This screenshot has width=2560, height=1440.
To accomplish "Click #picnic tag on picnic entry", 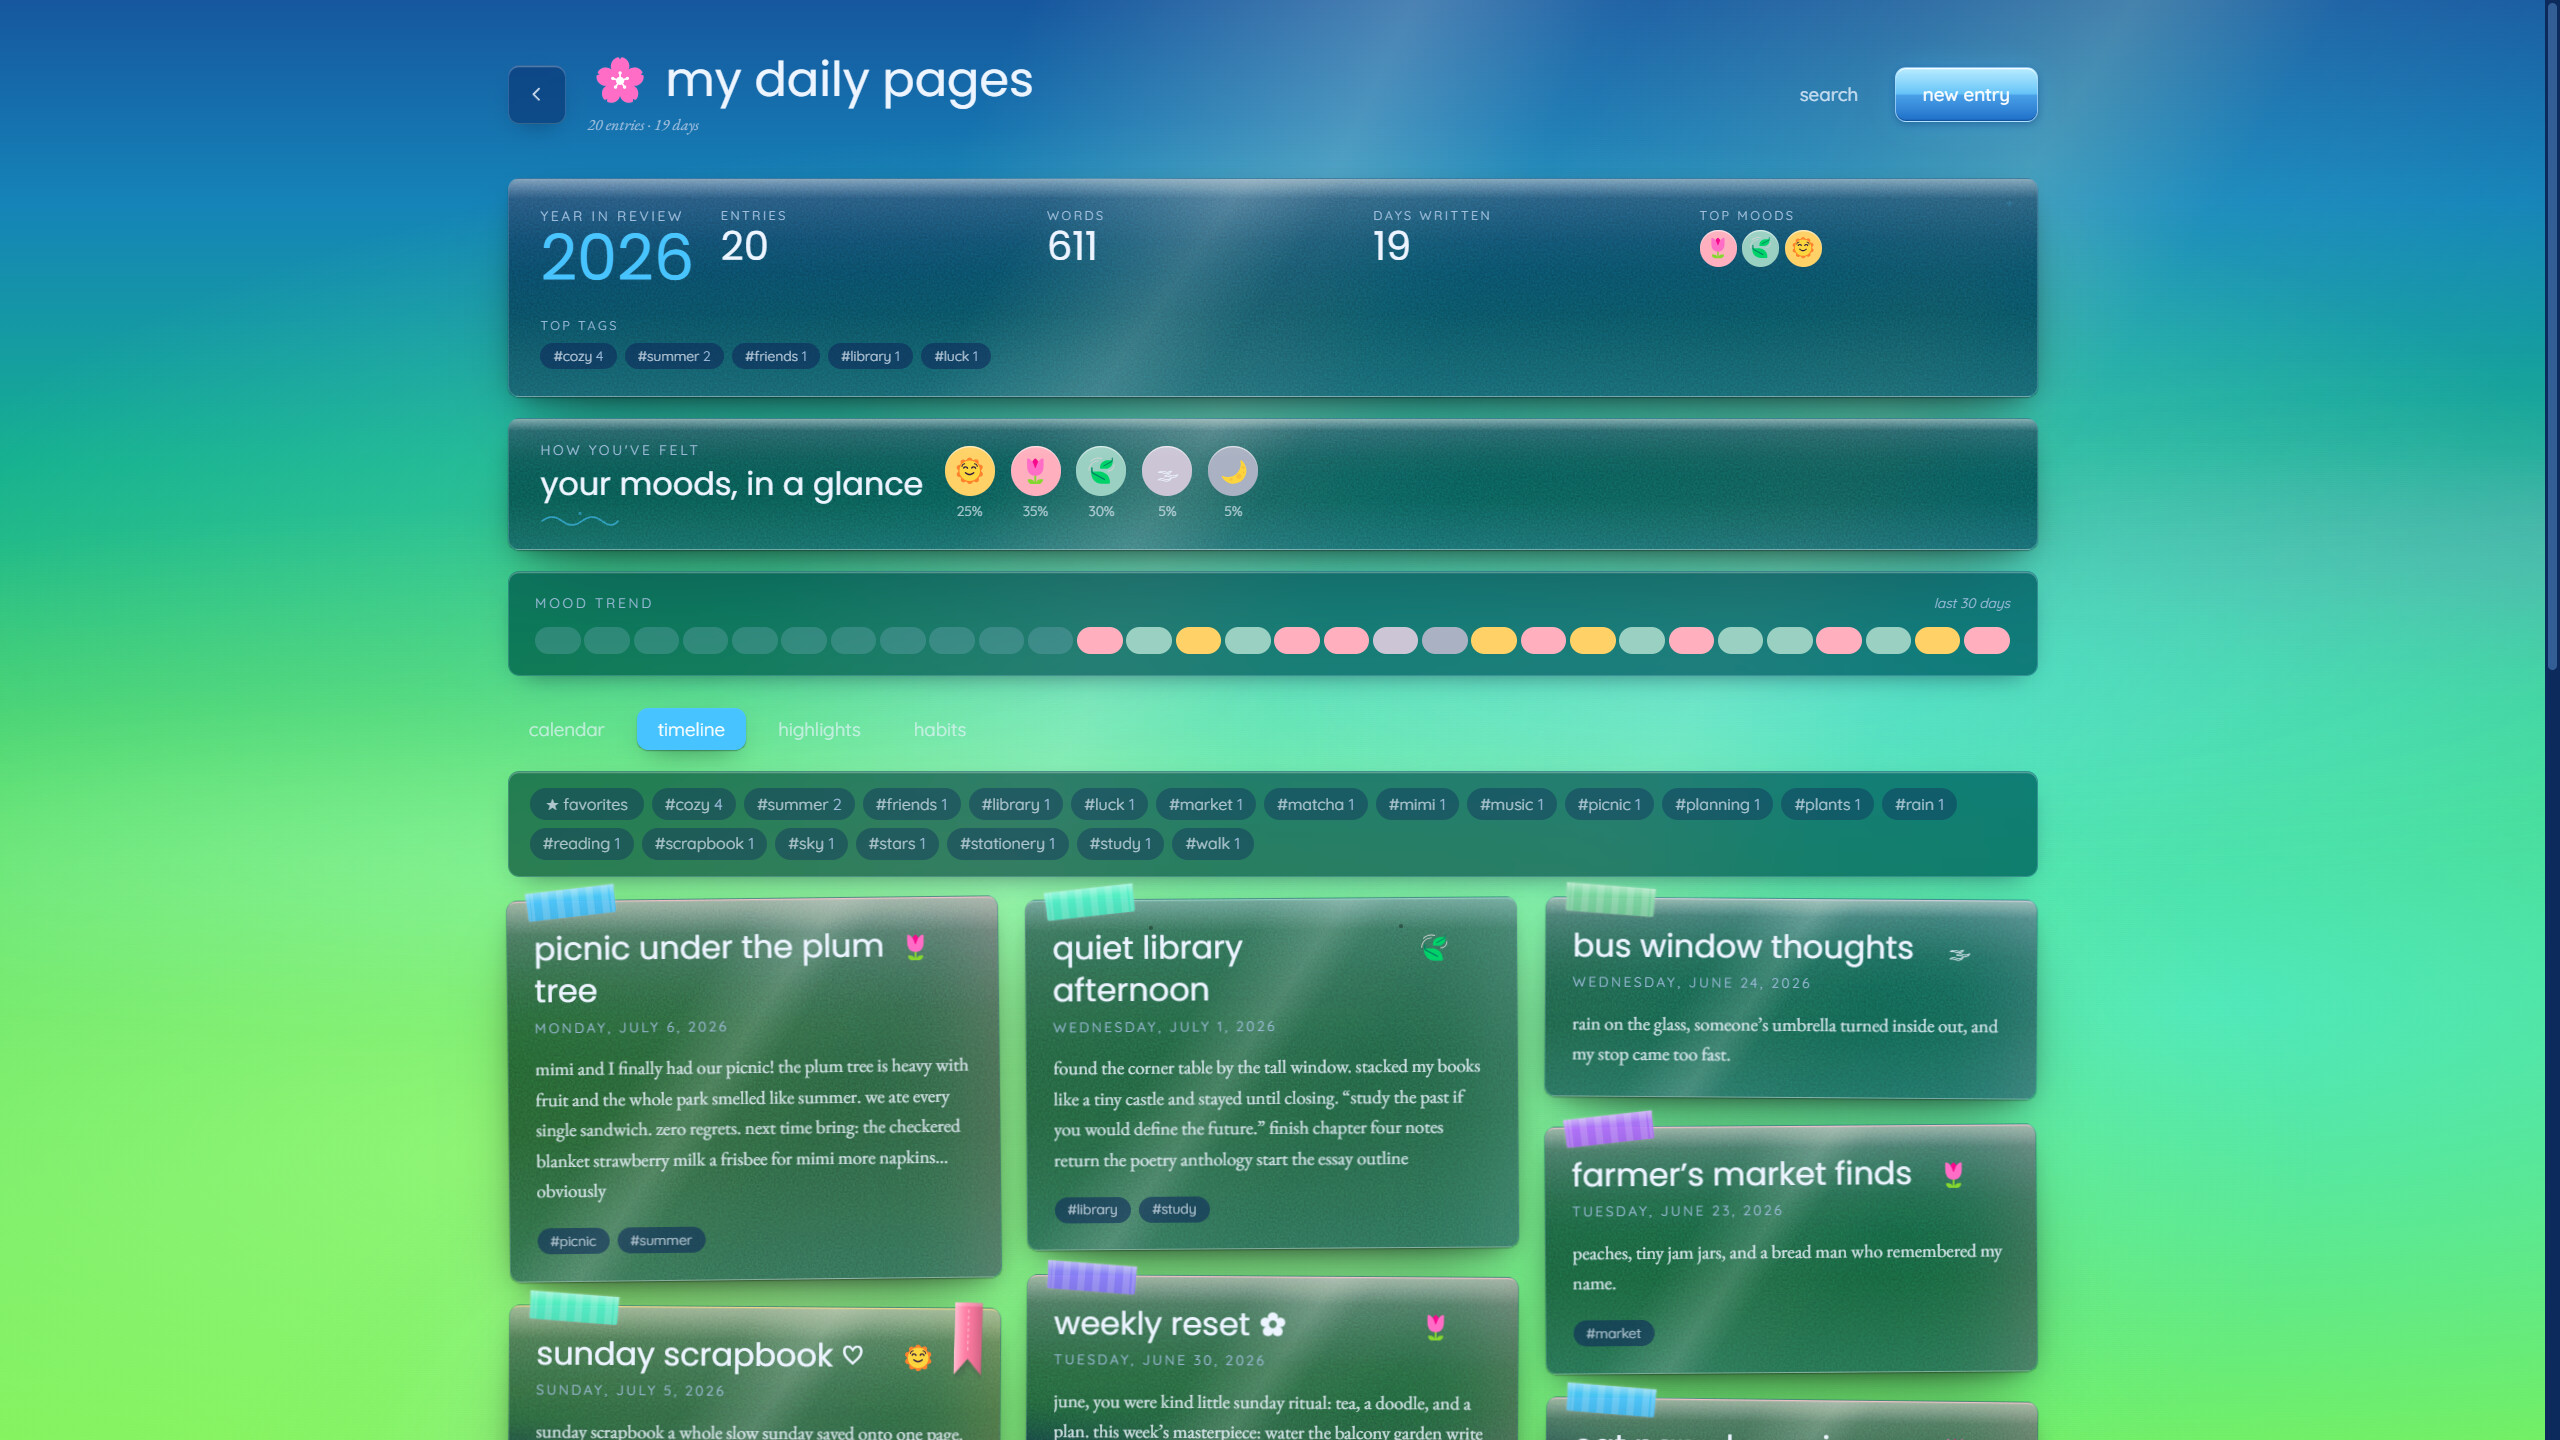I will point(573,1241).
